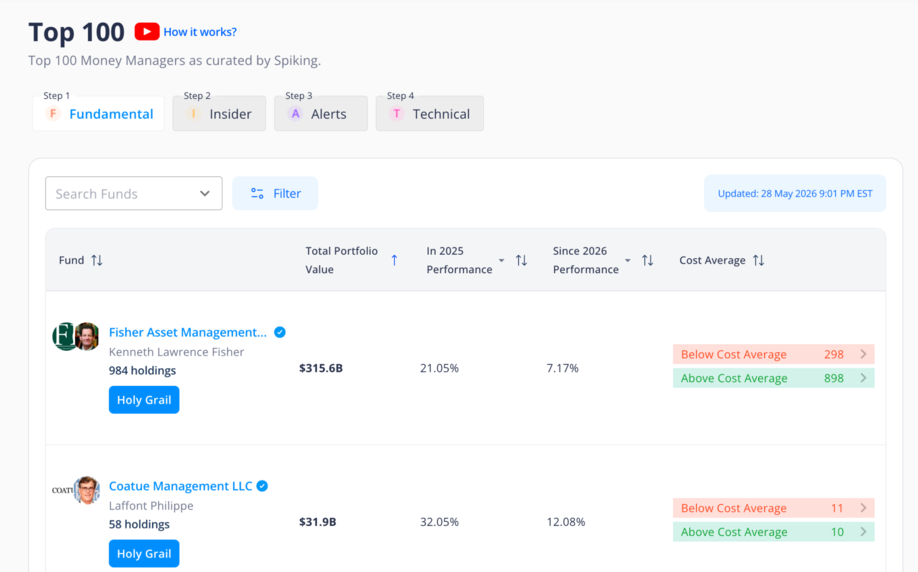Open Fisher Below Cost Average 298 row
The width and height of the screenshot is (918, 572).
pos(773,354)
